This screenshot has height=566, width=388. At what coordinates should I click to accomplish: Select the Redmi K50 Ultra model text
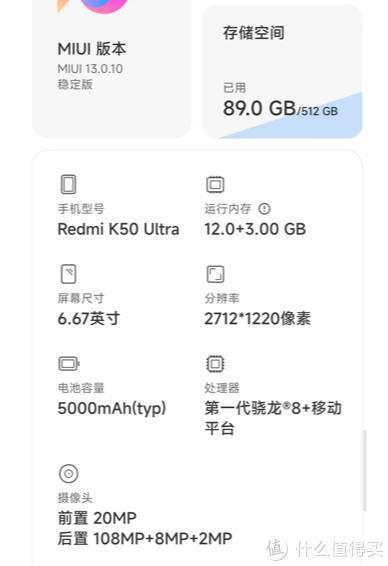[118, 229]
